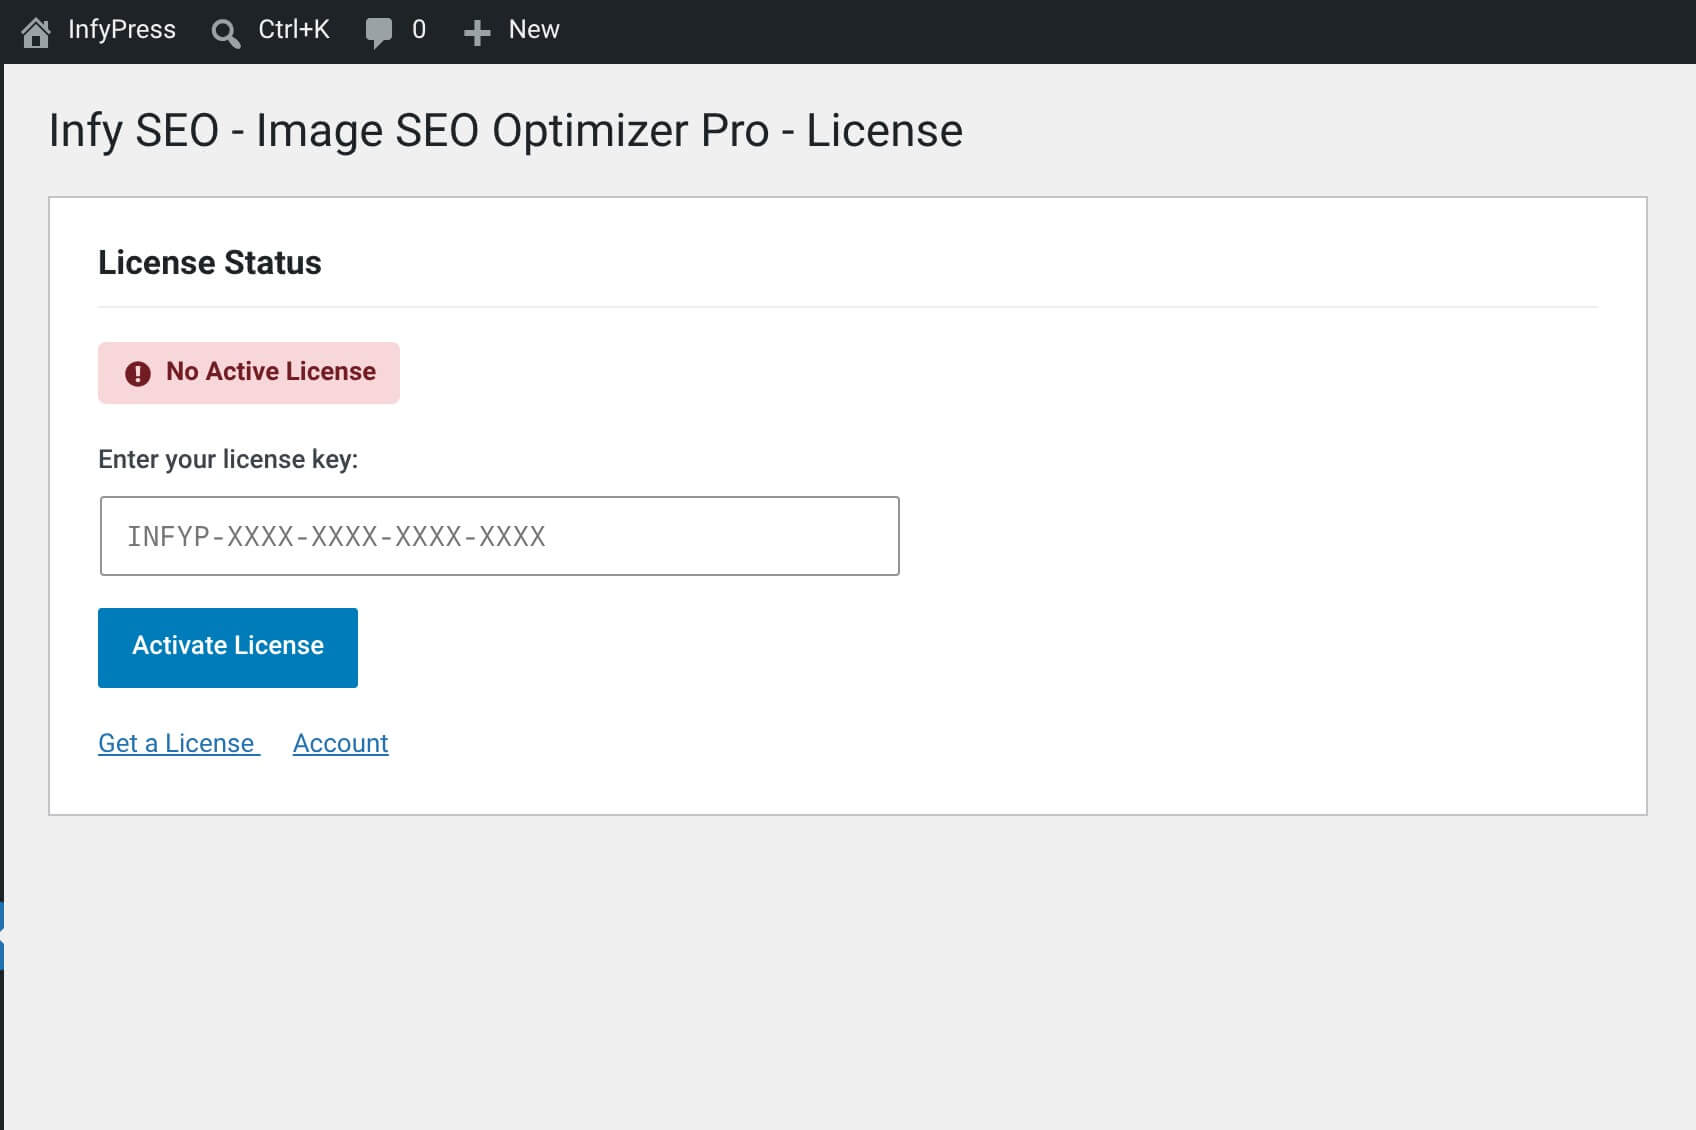
Task: Open the Account link
Action: tap(340, 743)
